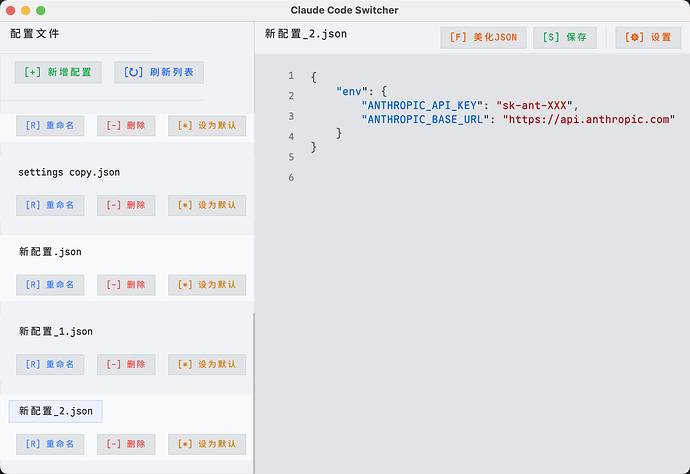Minimize window with yellow button

tap(26, 10)
